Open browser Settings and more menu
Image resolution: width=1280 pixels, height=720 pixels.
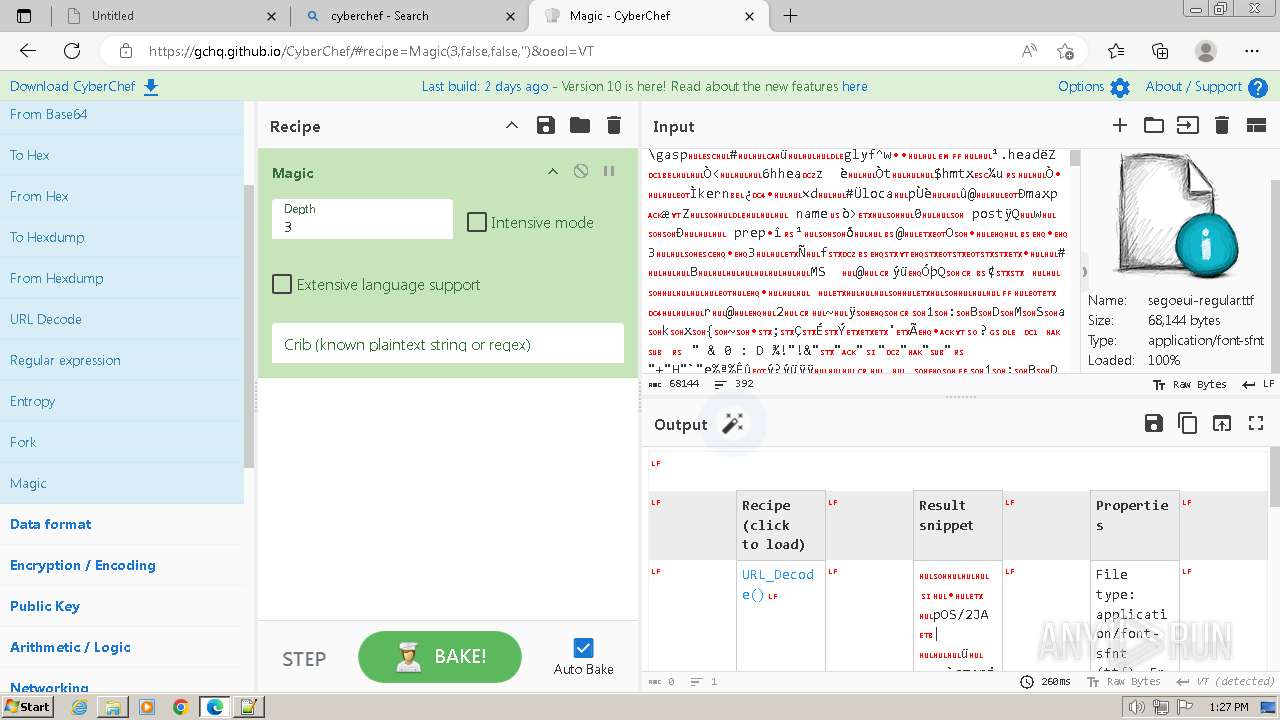point(1252,51)
